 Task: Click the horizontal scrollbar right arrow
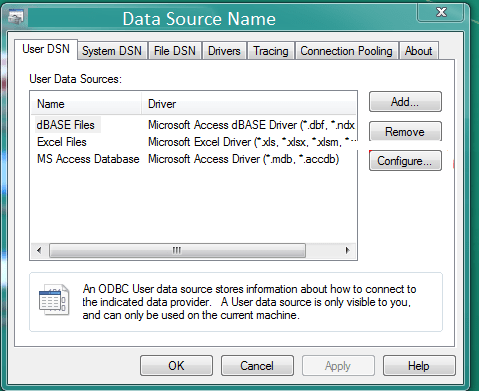pos(347,250)
